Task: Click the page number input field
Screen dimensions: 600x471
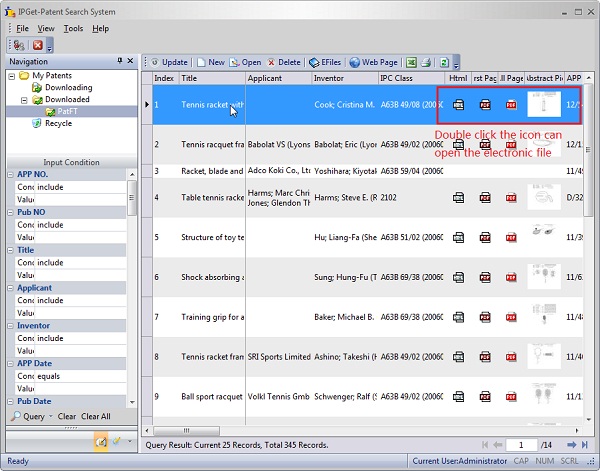Action: (520, 444)
